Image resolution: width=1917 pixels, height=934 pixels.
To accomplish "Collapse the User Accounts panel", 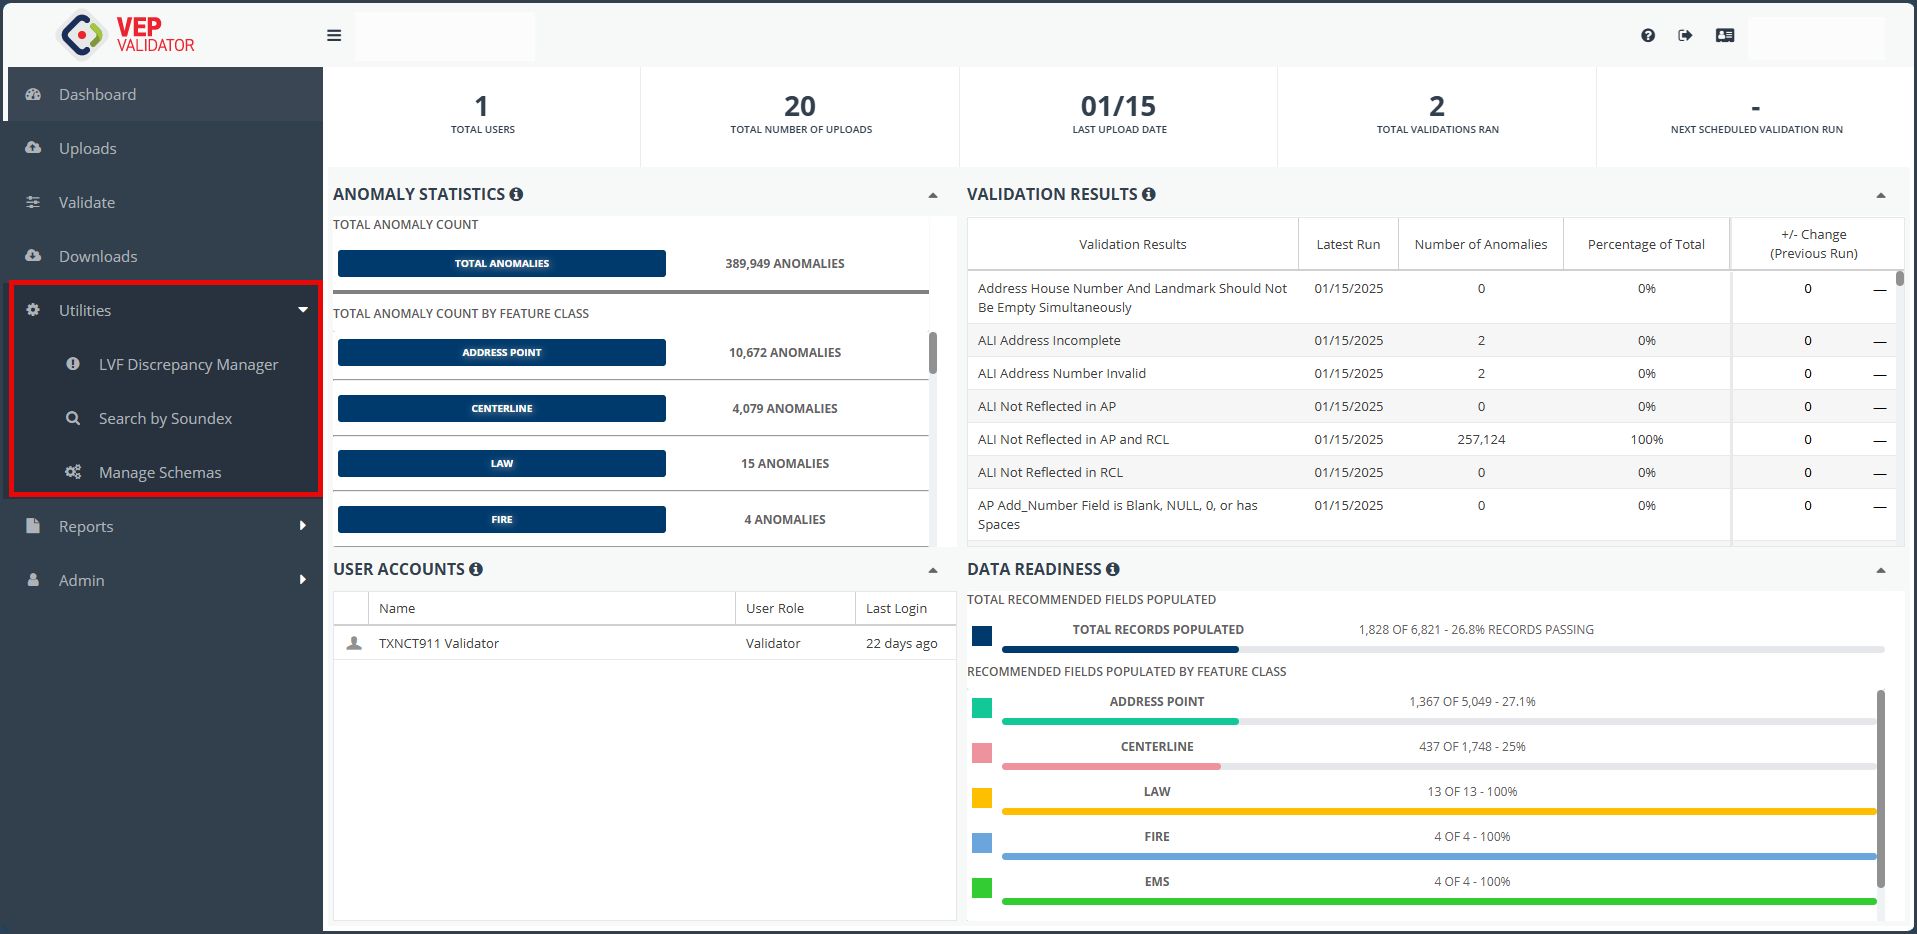I will point(933,571).
